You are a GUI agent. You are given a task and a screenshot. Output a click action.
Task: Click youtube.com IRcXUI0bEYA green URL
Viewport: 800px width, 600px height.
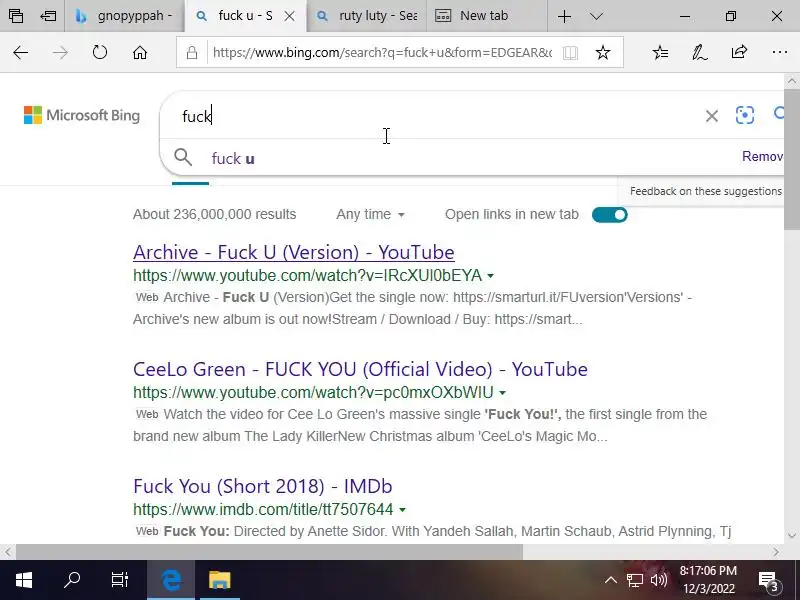pos(307,276)
